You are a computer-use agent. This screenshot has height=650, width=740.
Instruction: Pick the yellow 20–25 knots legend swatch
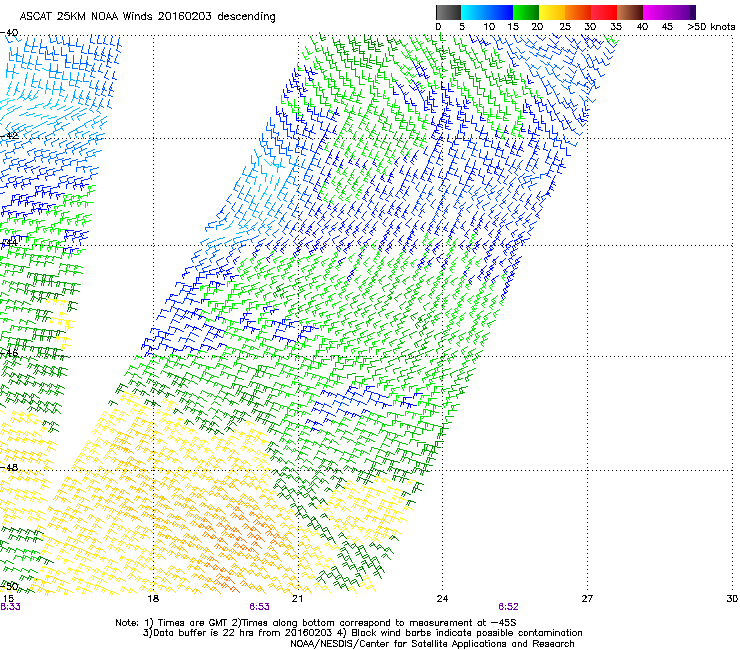coord(552,12)
